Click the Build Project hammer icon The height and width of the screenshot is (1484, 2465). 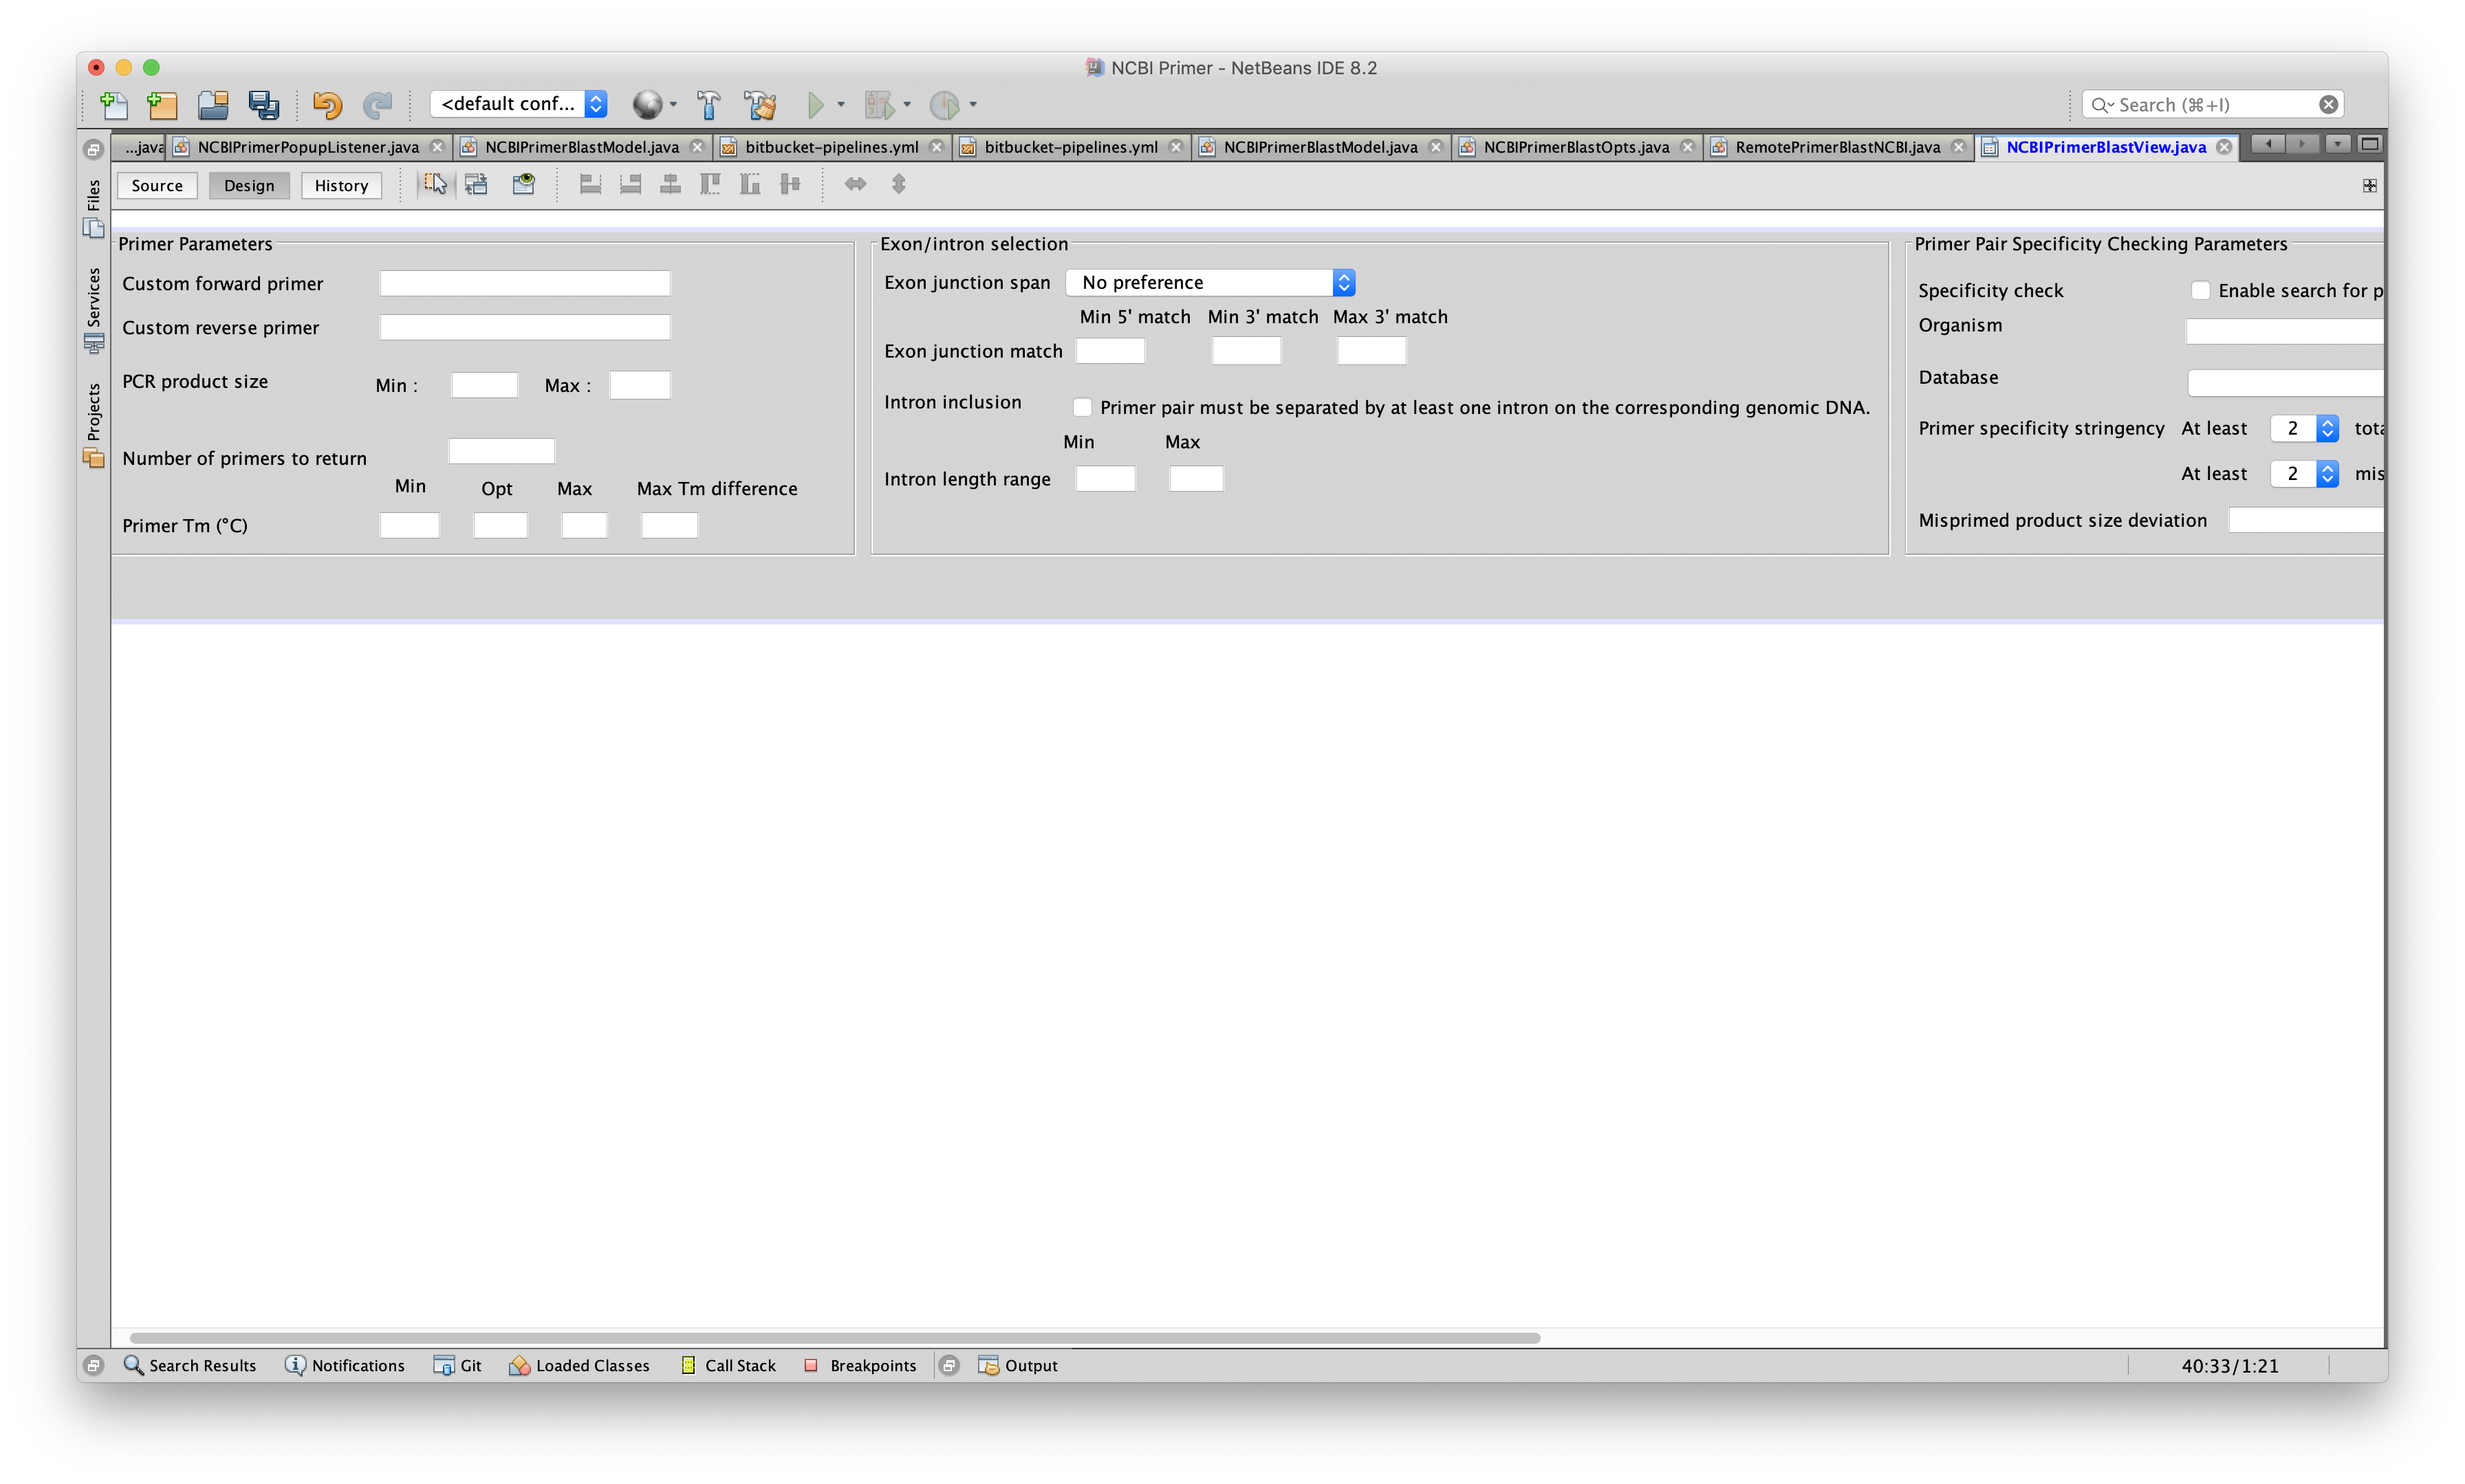(x=708, y=104)
